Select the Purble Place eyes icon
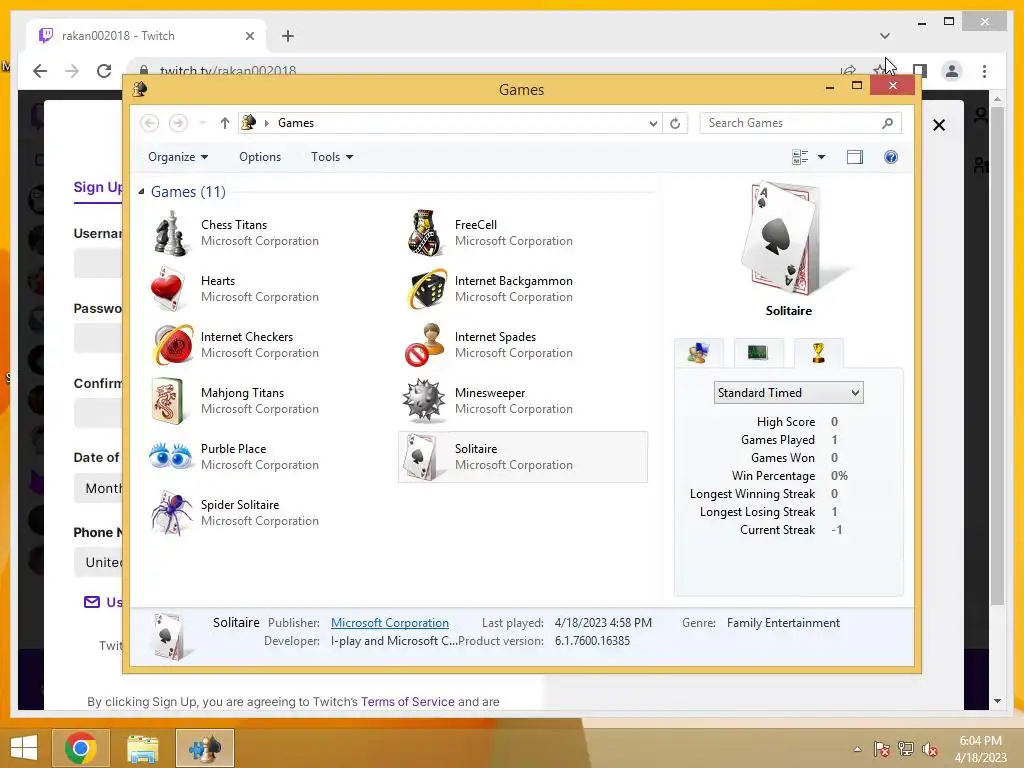1024x768 pixels. tap(170, 456)
